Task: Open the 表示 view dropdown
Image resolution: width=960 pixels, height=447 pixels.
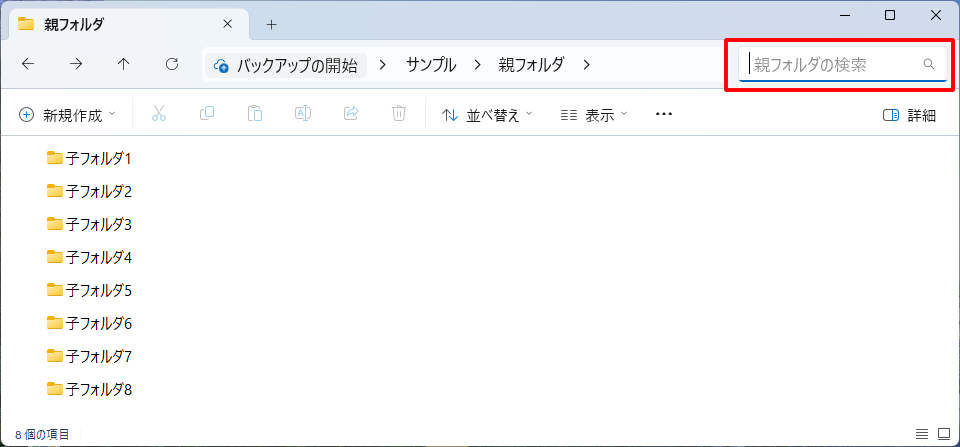Action: tap(594, 115)
